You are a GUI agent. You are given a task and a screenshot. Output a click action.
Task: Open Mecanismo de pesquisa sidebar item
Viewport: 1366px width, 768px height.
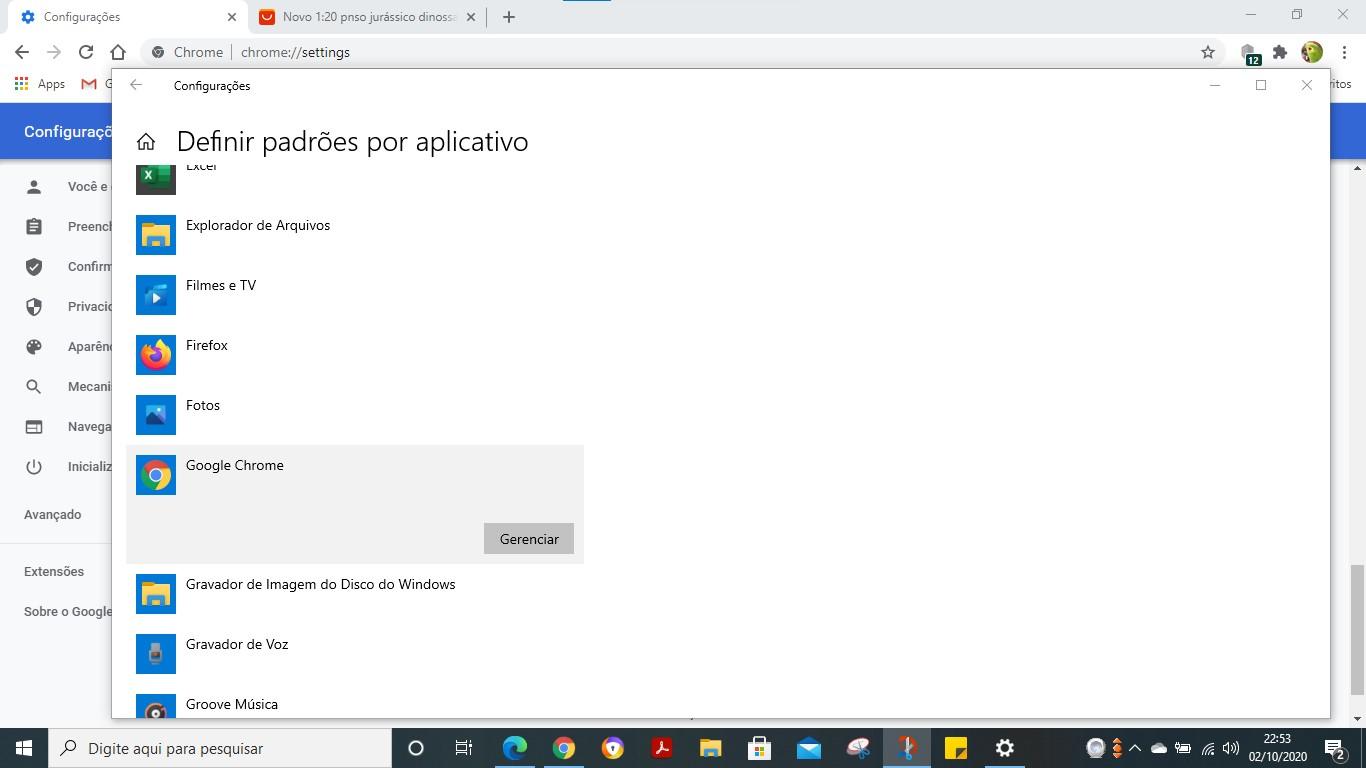pos(56,387)
